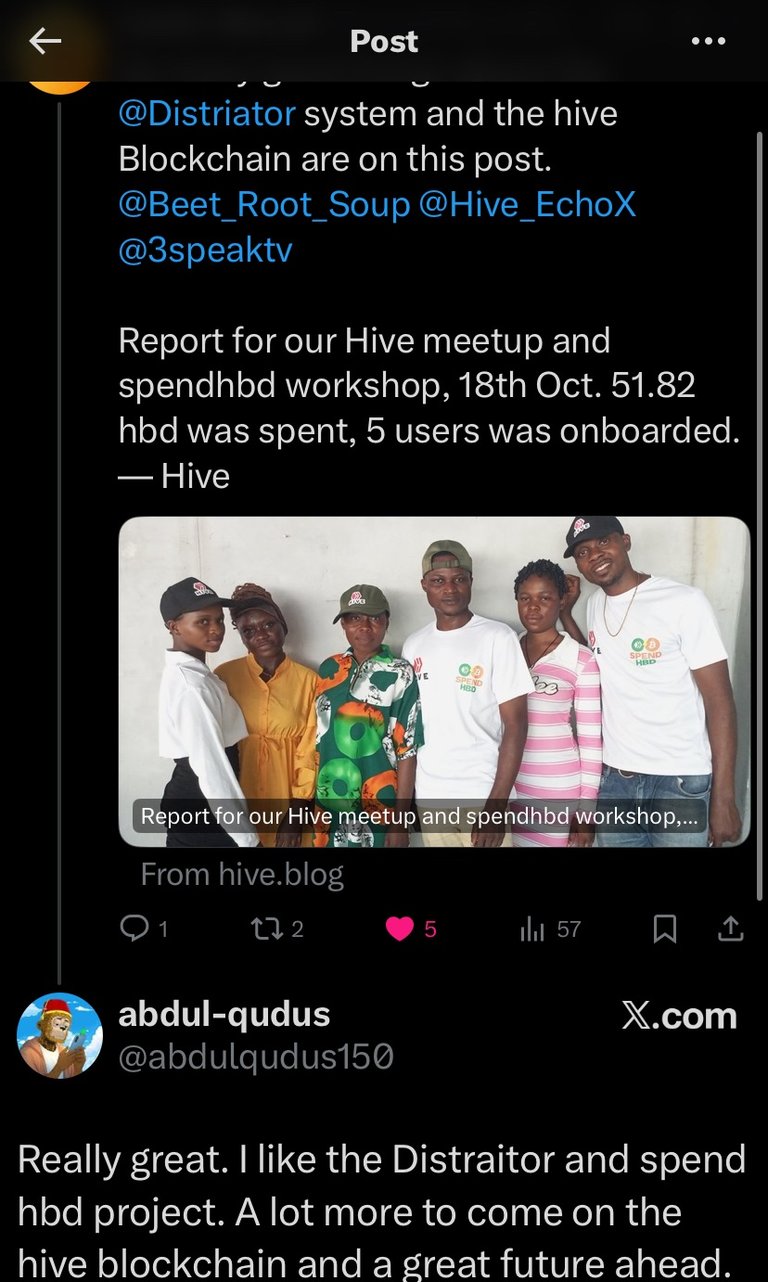Tap the share upload icon
This screenshot has height=1282, width=768.
[x=731, y=930]
